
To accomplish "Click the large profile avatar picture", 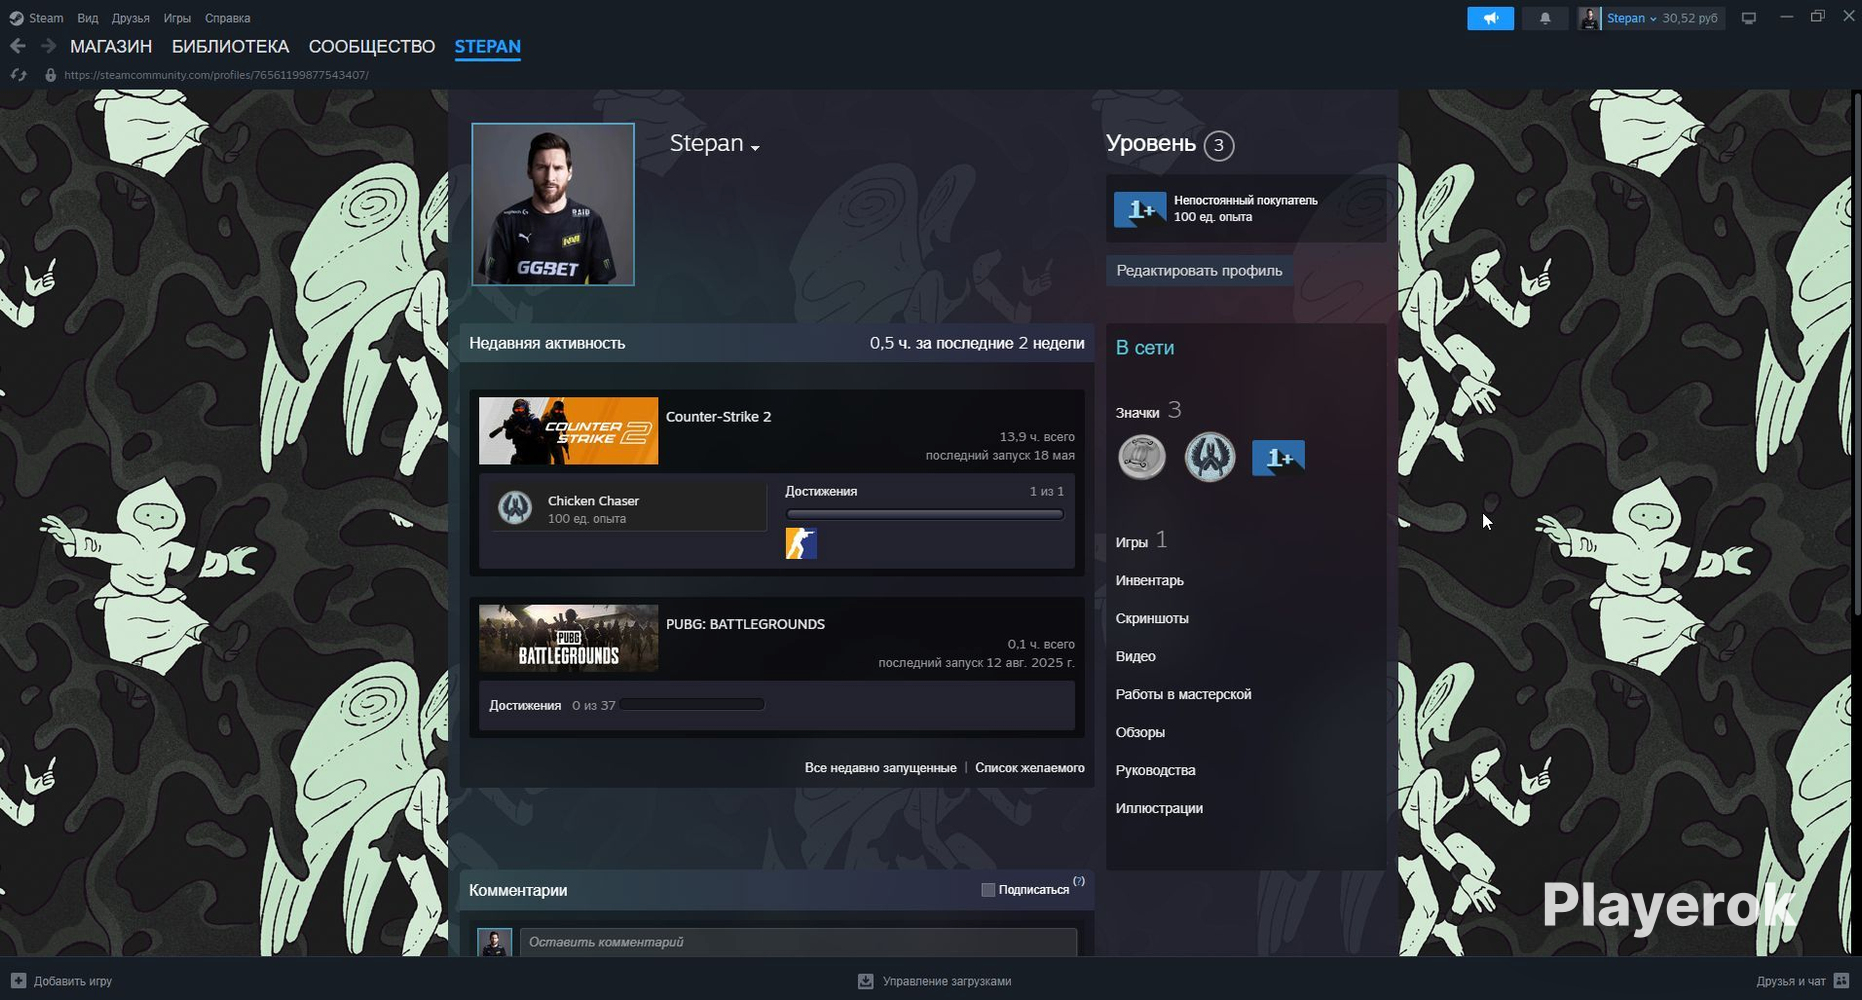I will [x=553, y=204].
